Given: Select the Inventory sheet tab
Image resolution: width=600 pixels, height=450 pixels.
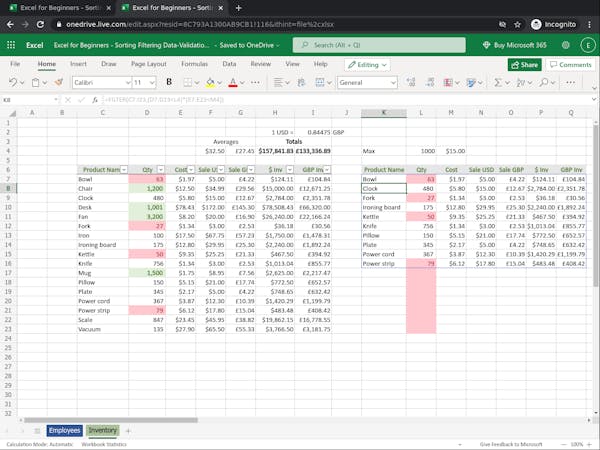Looking at the screenshot, I should tap(102, 431).
